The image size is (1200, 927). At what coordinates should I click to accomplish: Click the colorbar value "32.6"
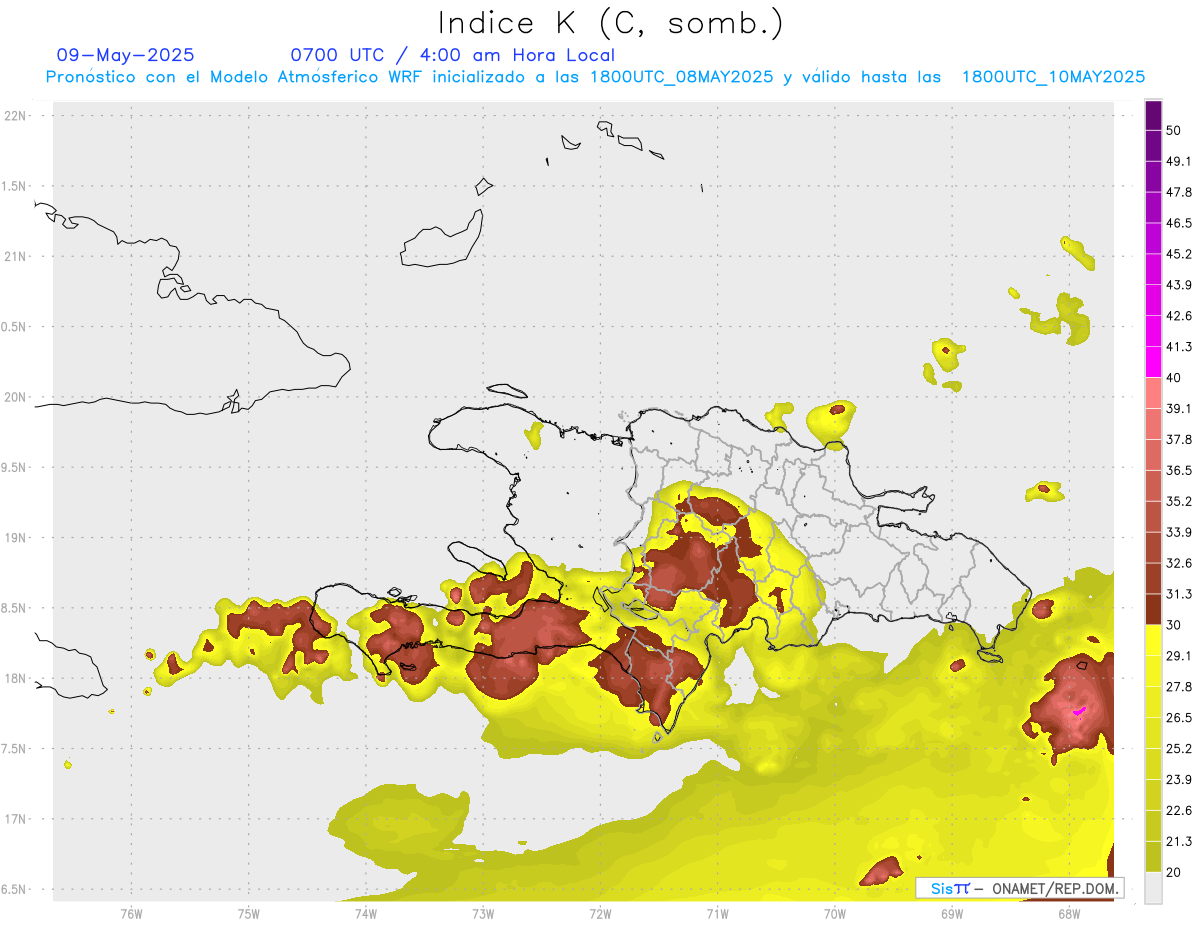pos(1178,563)
